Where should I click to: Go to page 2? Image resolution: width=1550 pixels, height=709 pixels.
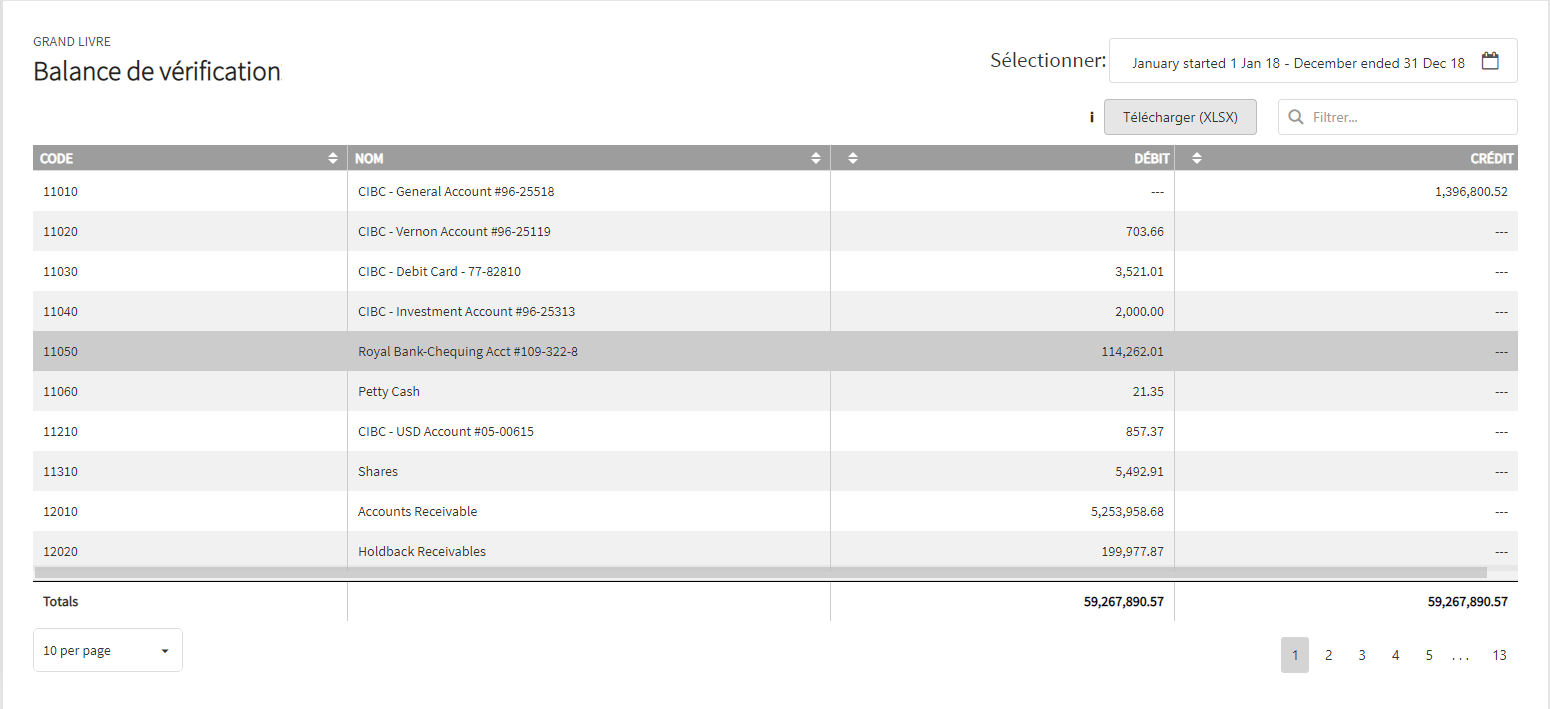pos(1328,655)
